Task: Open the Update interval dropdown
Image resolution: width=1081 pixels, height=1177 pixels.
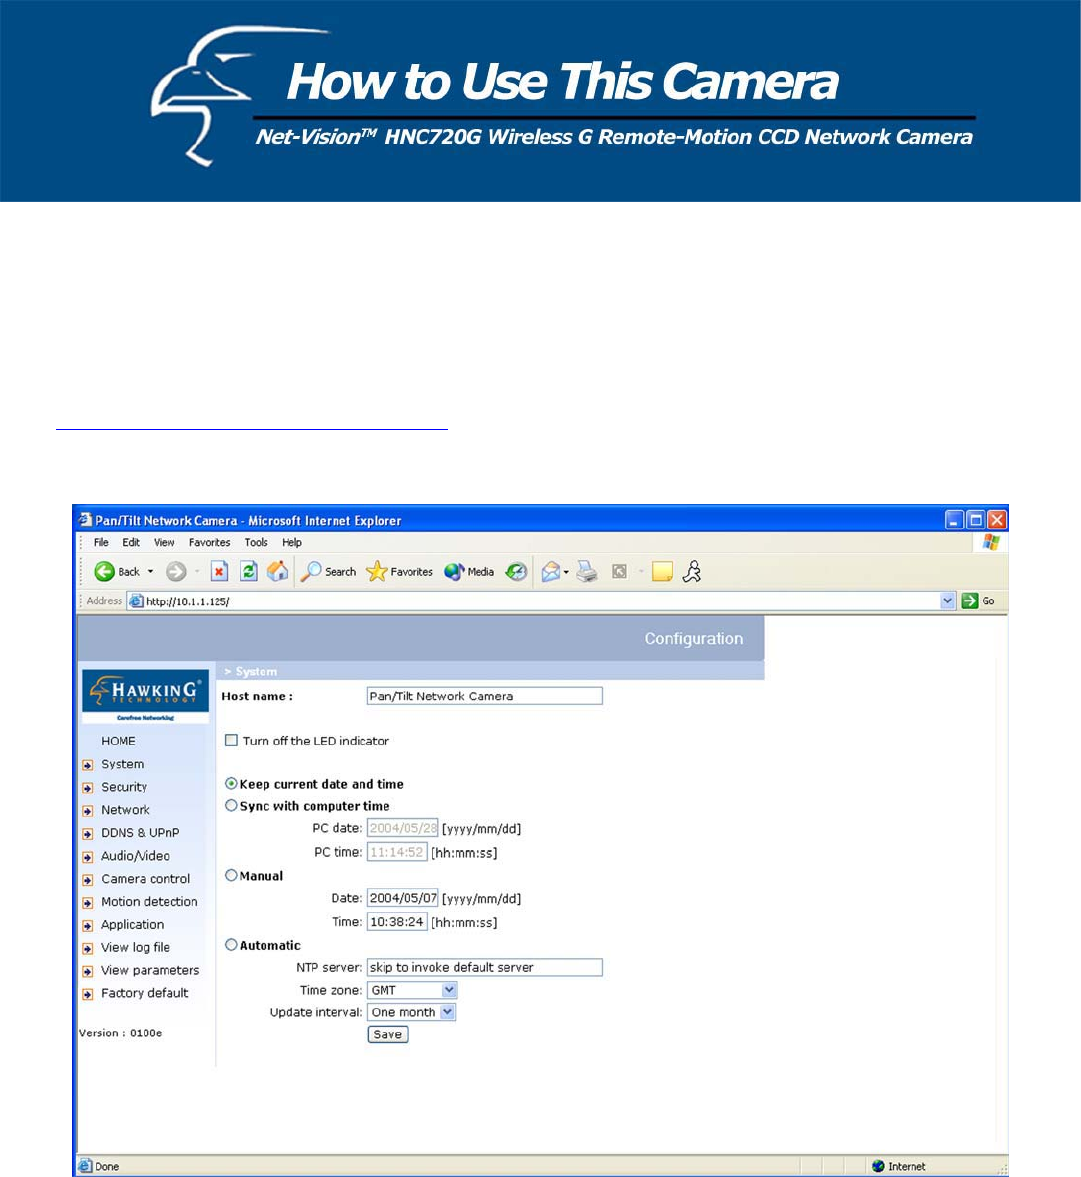Action: pos(411,1012)
